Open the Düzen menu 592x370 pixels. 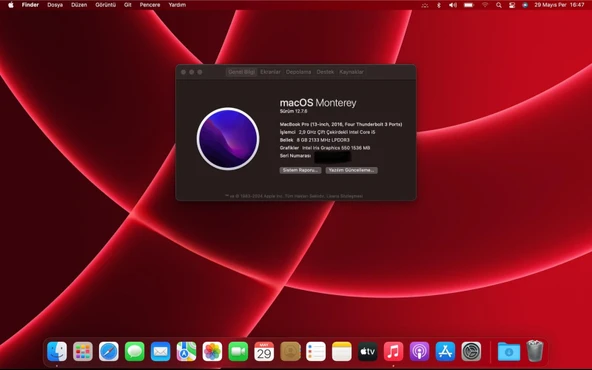coord(79,5)
